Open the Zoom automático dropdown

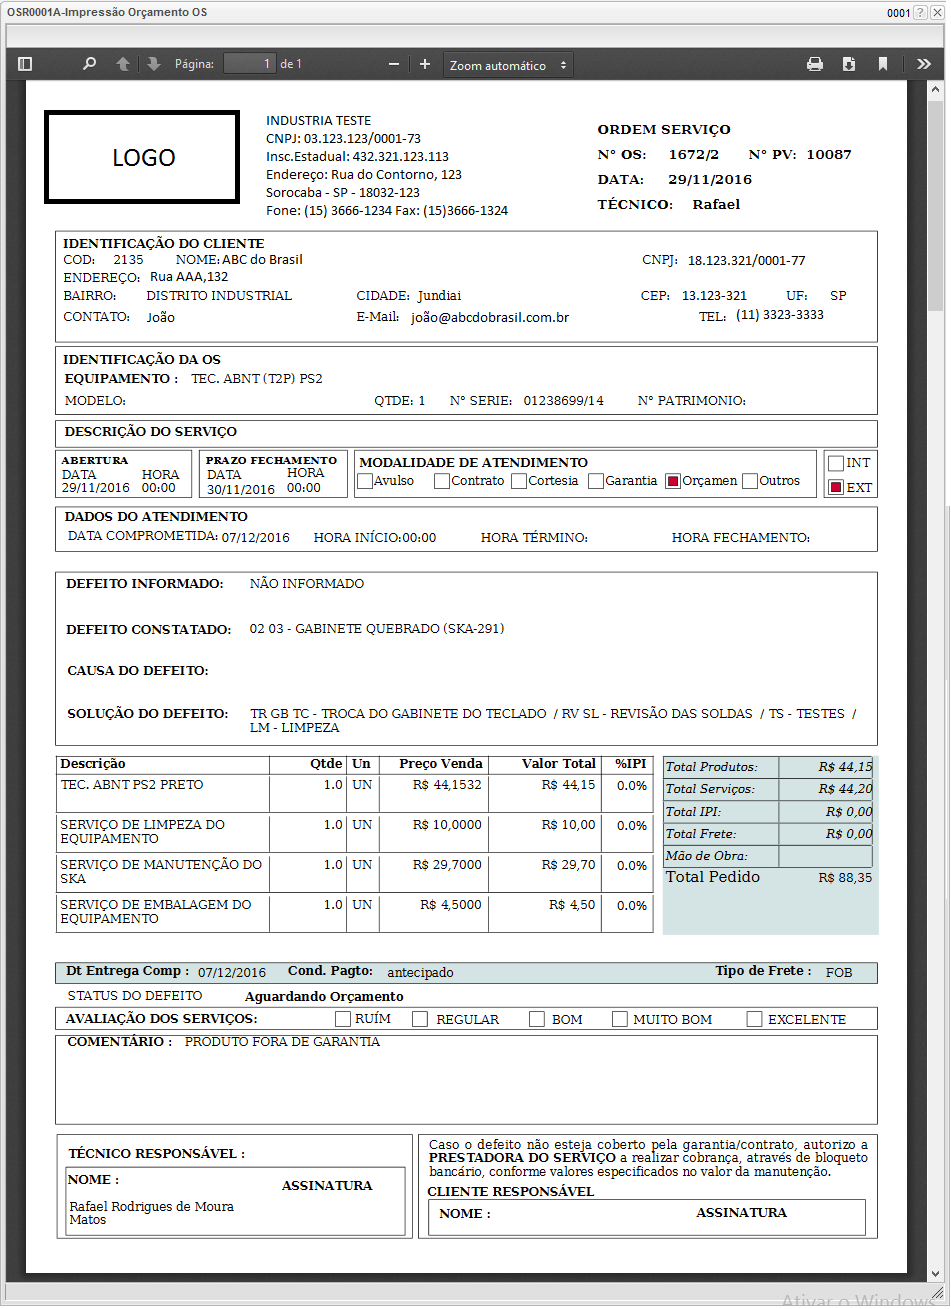(x=508, y=65)
